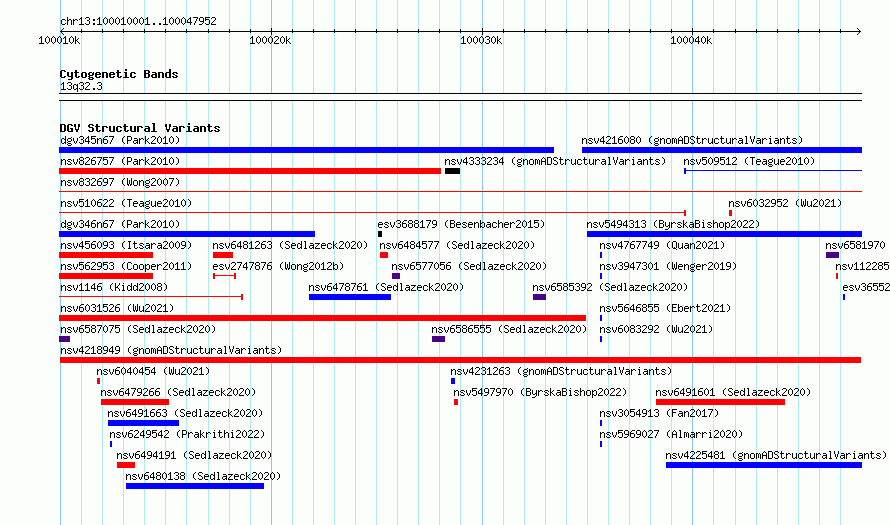Click the purple nsv6585392 variant bar

[x=539, y=297]
